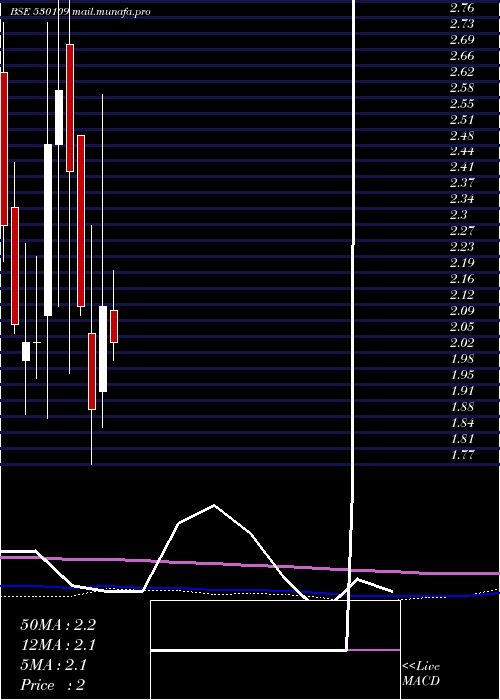Screen dimensions: 500x700
Task: Click the 1.77 price axis label
Action: [462, 454]
